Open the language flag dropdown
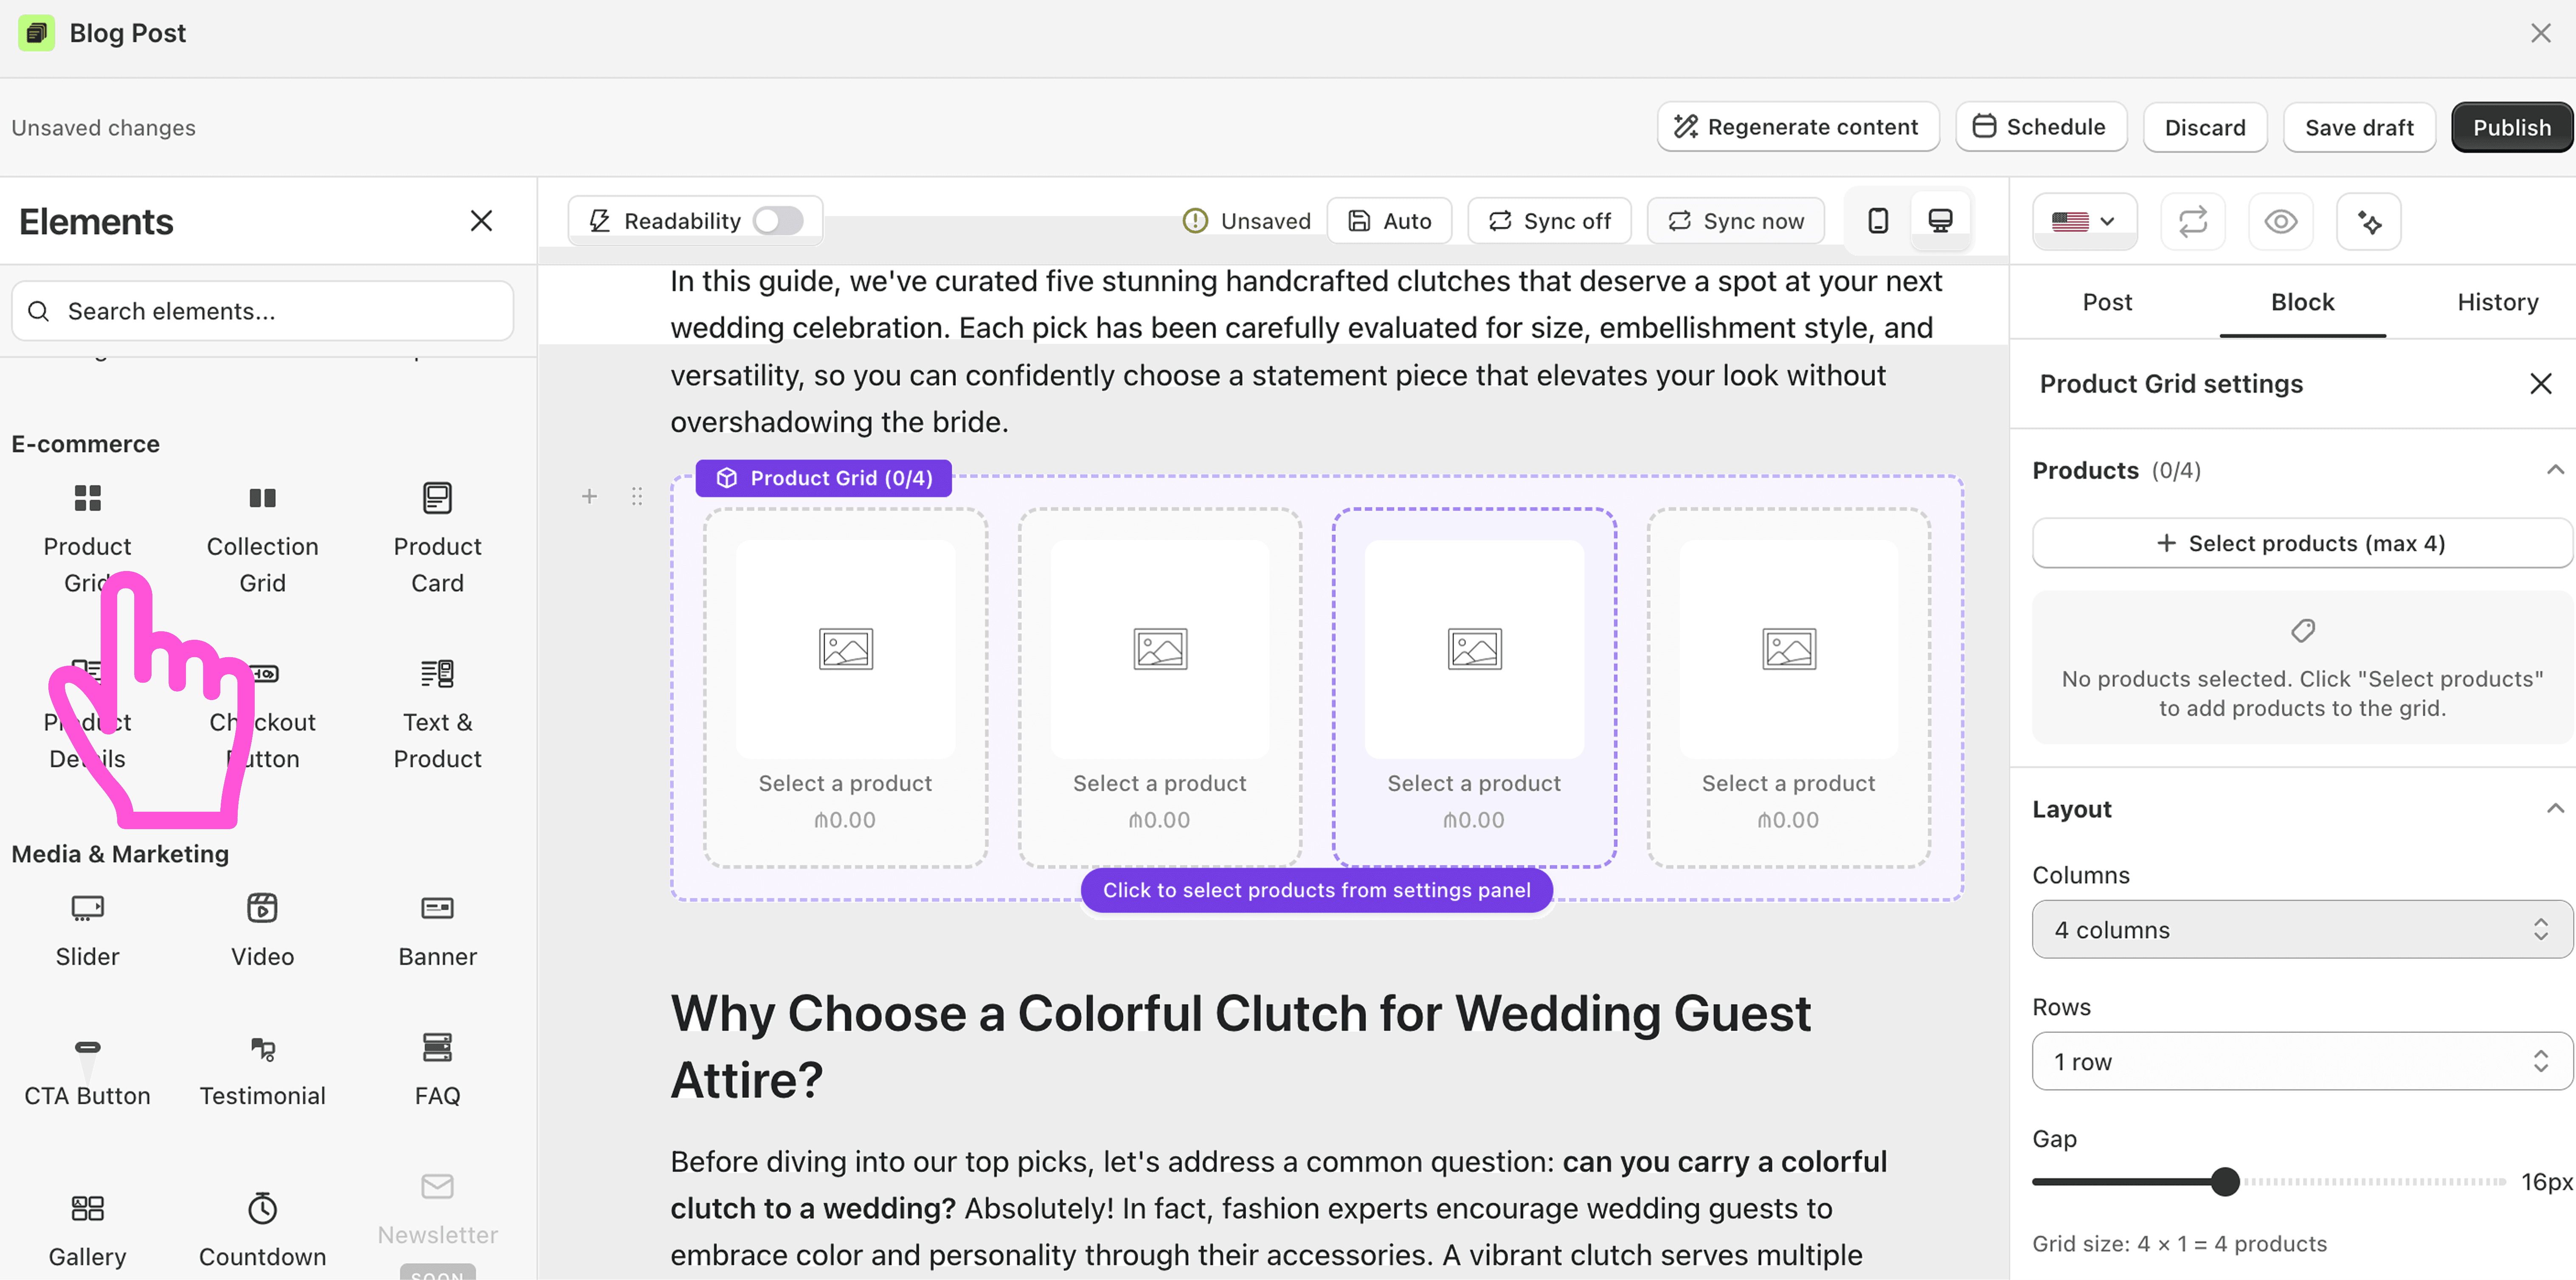2576x1280 pixels. click(x=2084, y=221)
